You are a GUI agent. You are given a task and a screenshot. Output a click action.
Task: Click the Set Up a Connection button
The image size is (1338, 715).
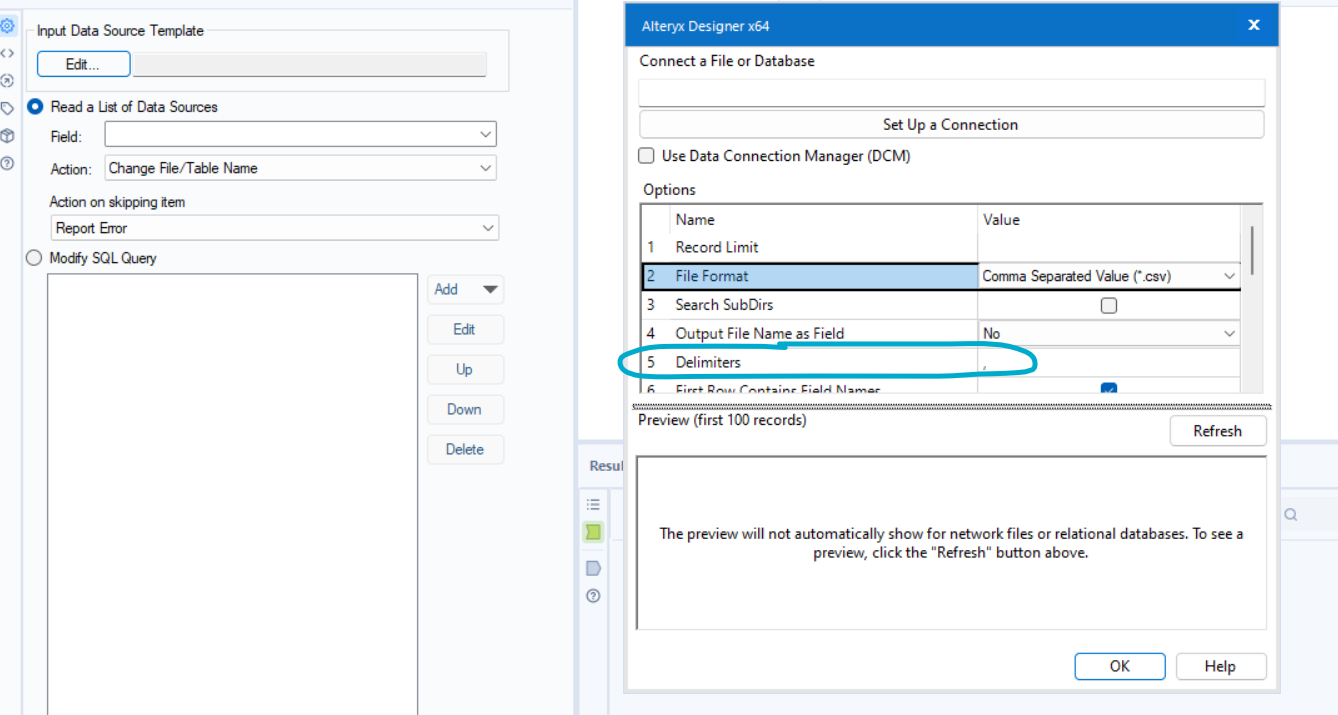click(950, 125)
